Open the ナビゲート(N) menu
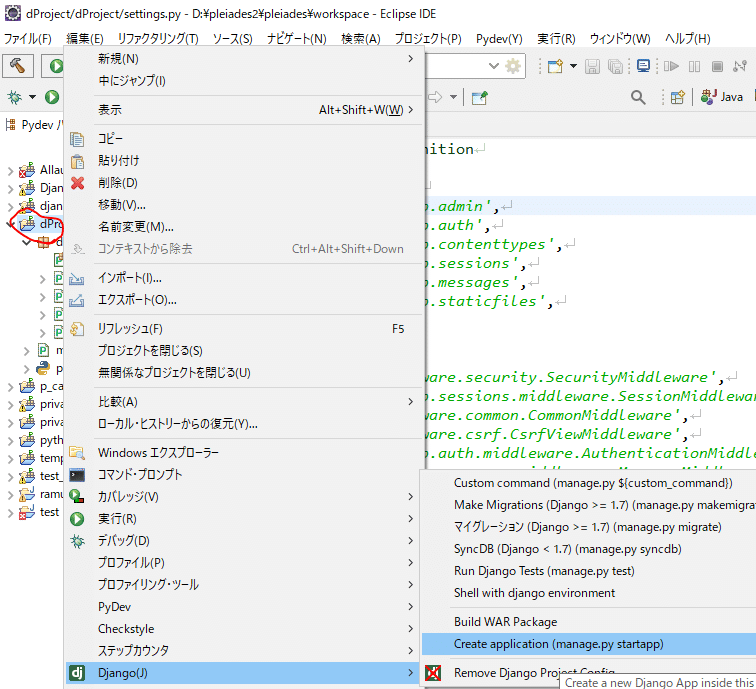 point(297,39)
